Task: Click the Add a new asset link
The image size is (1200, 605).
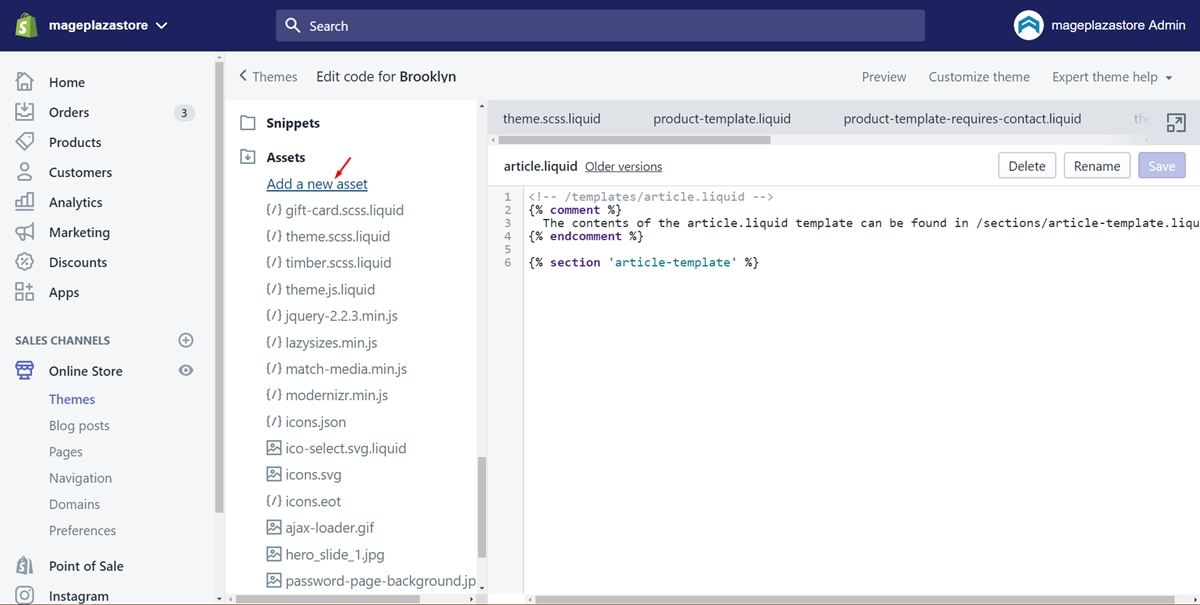Action: 317,184
